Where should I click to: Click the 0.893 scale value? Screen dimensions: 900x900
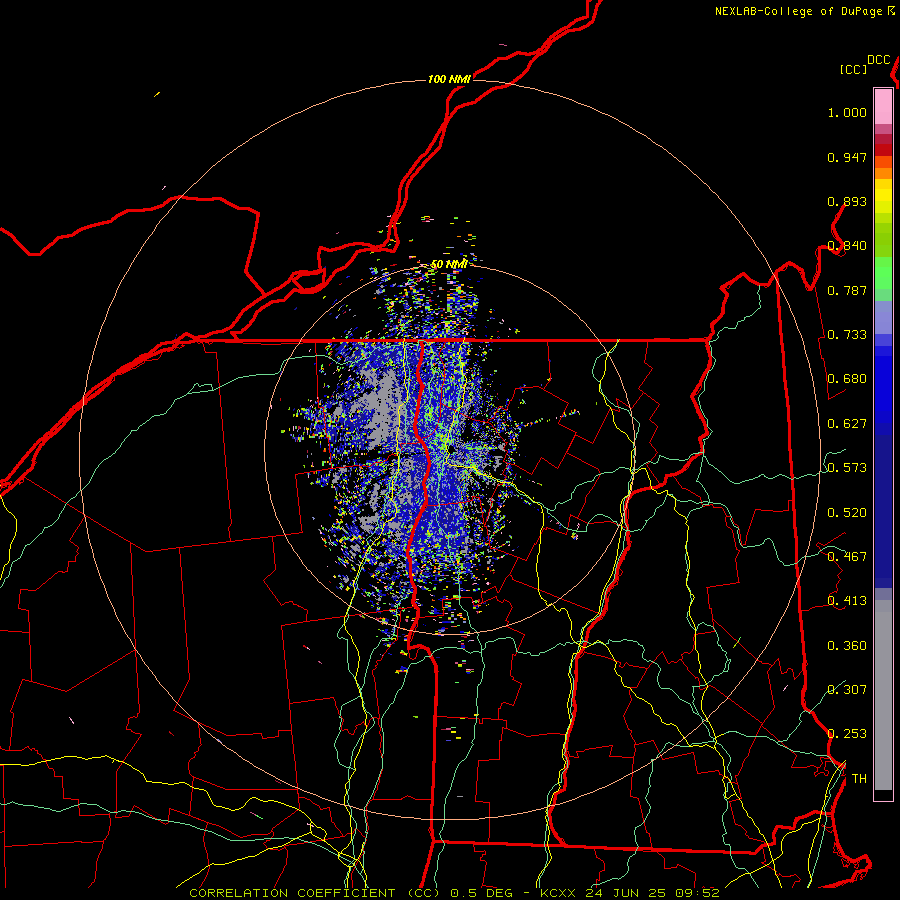coord(847,201)
